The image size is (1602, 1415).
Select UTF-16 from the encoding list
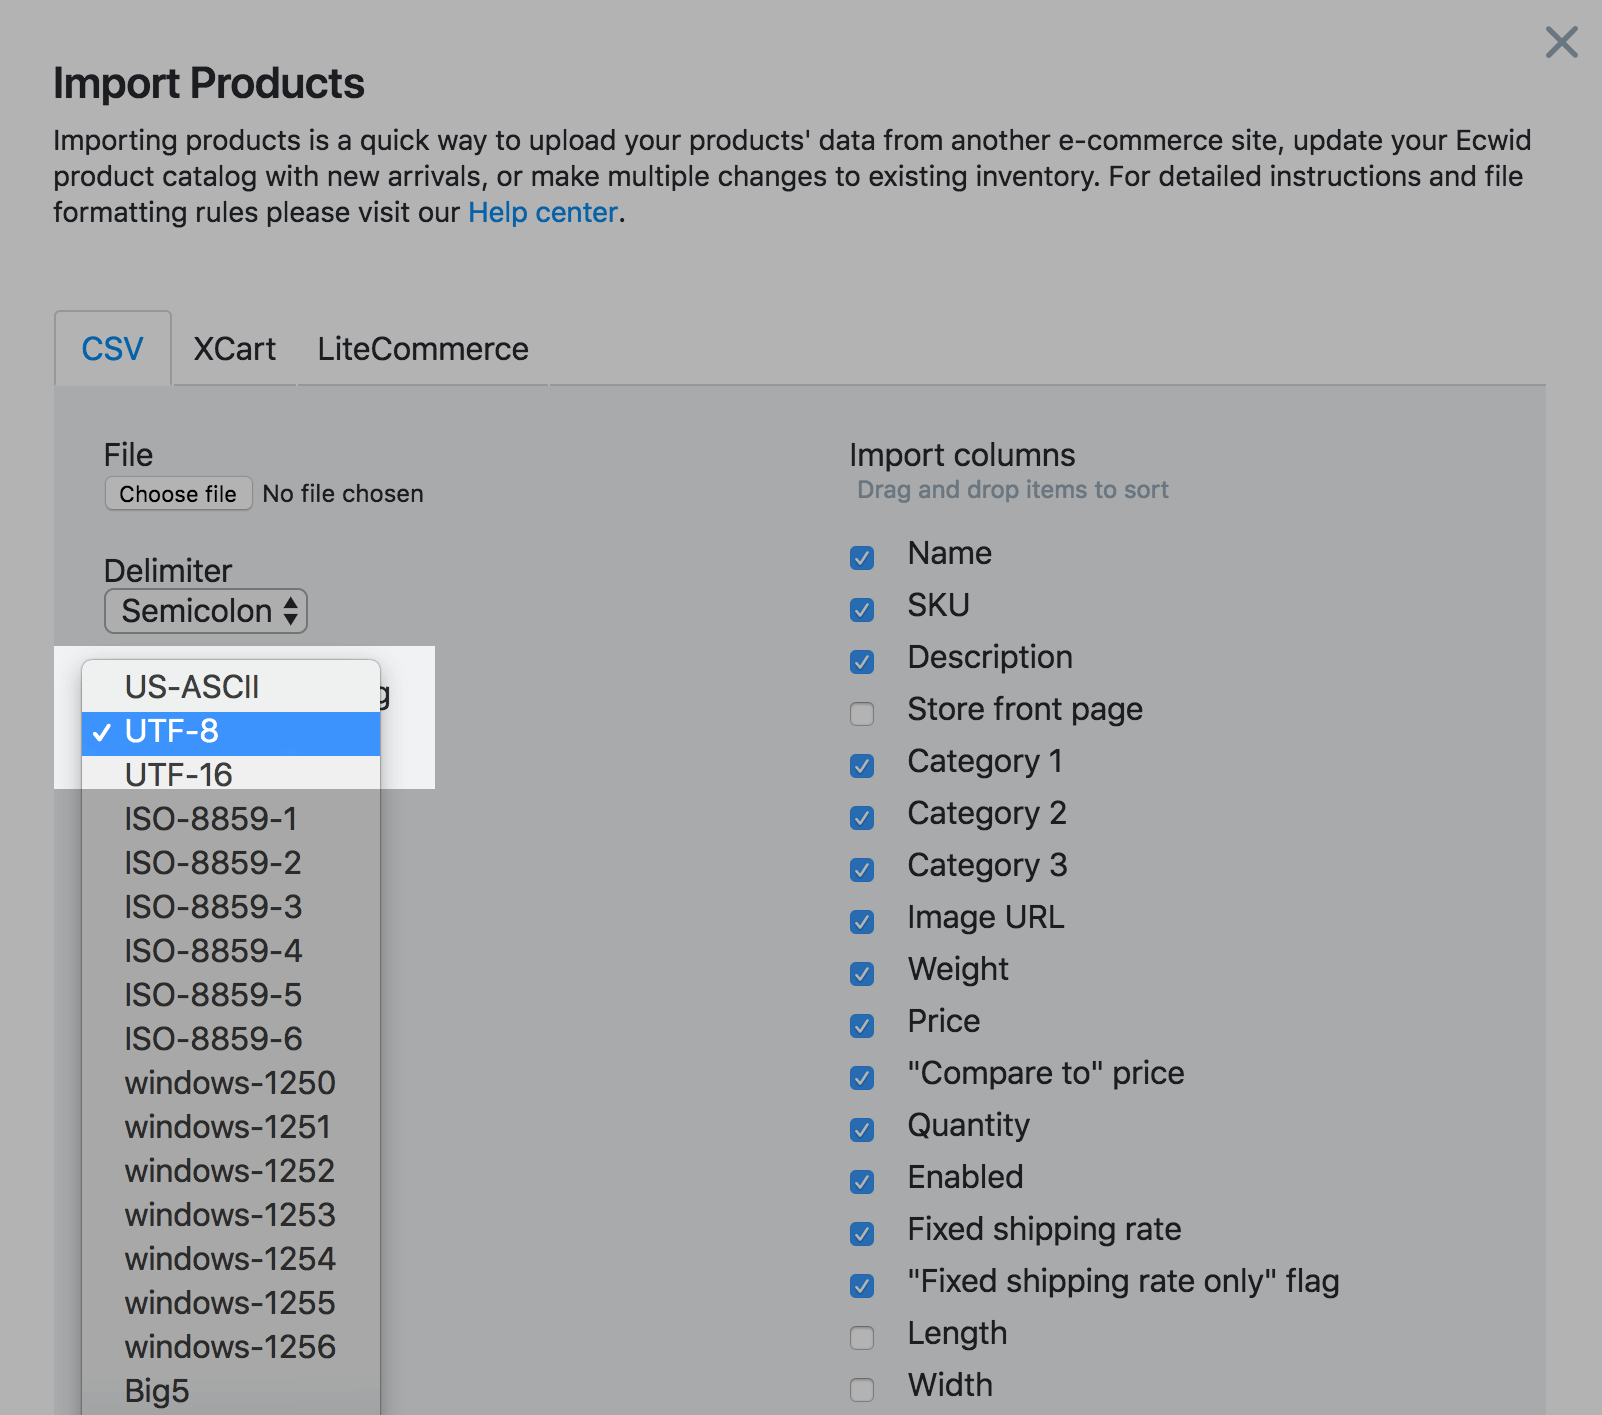point(178,773)
